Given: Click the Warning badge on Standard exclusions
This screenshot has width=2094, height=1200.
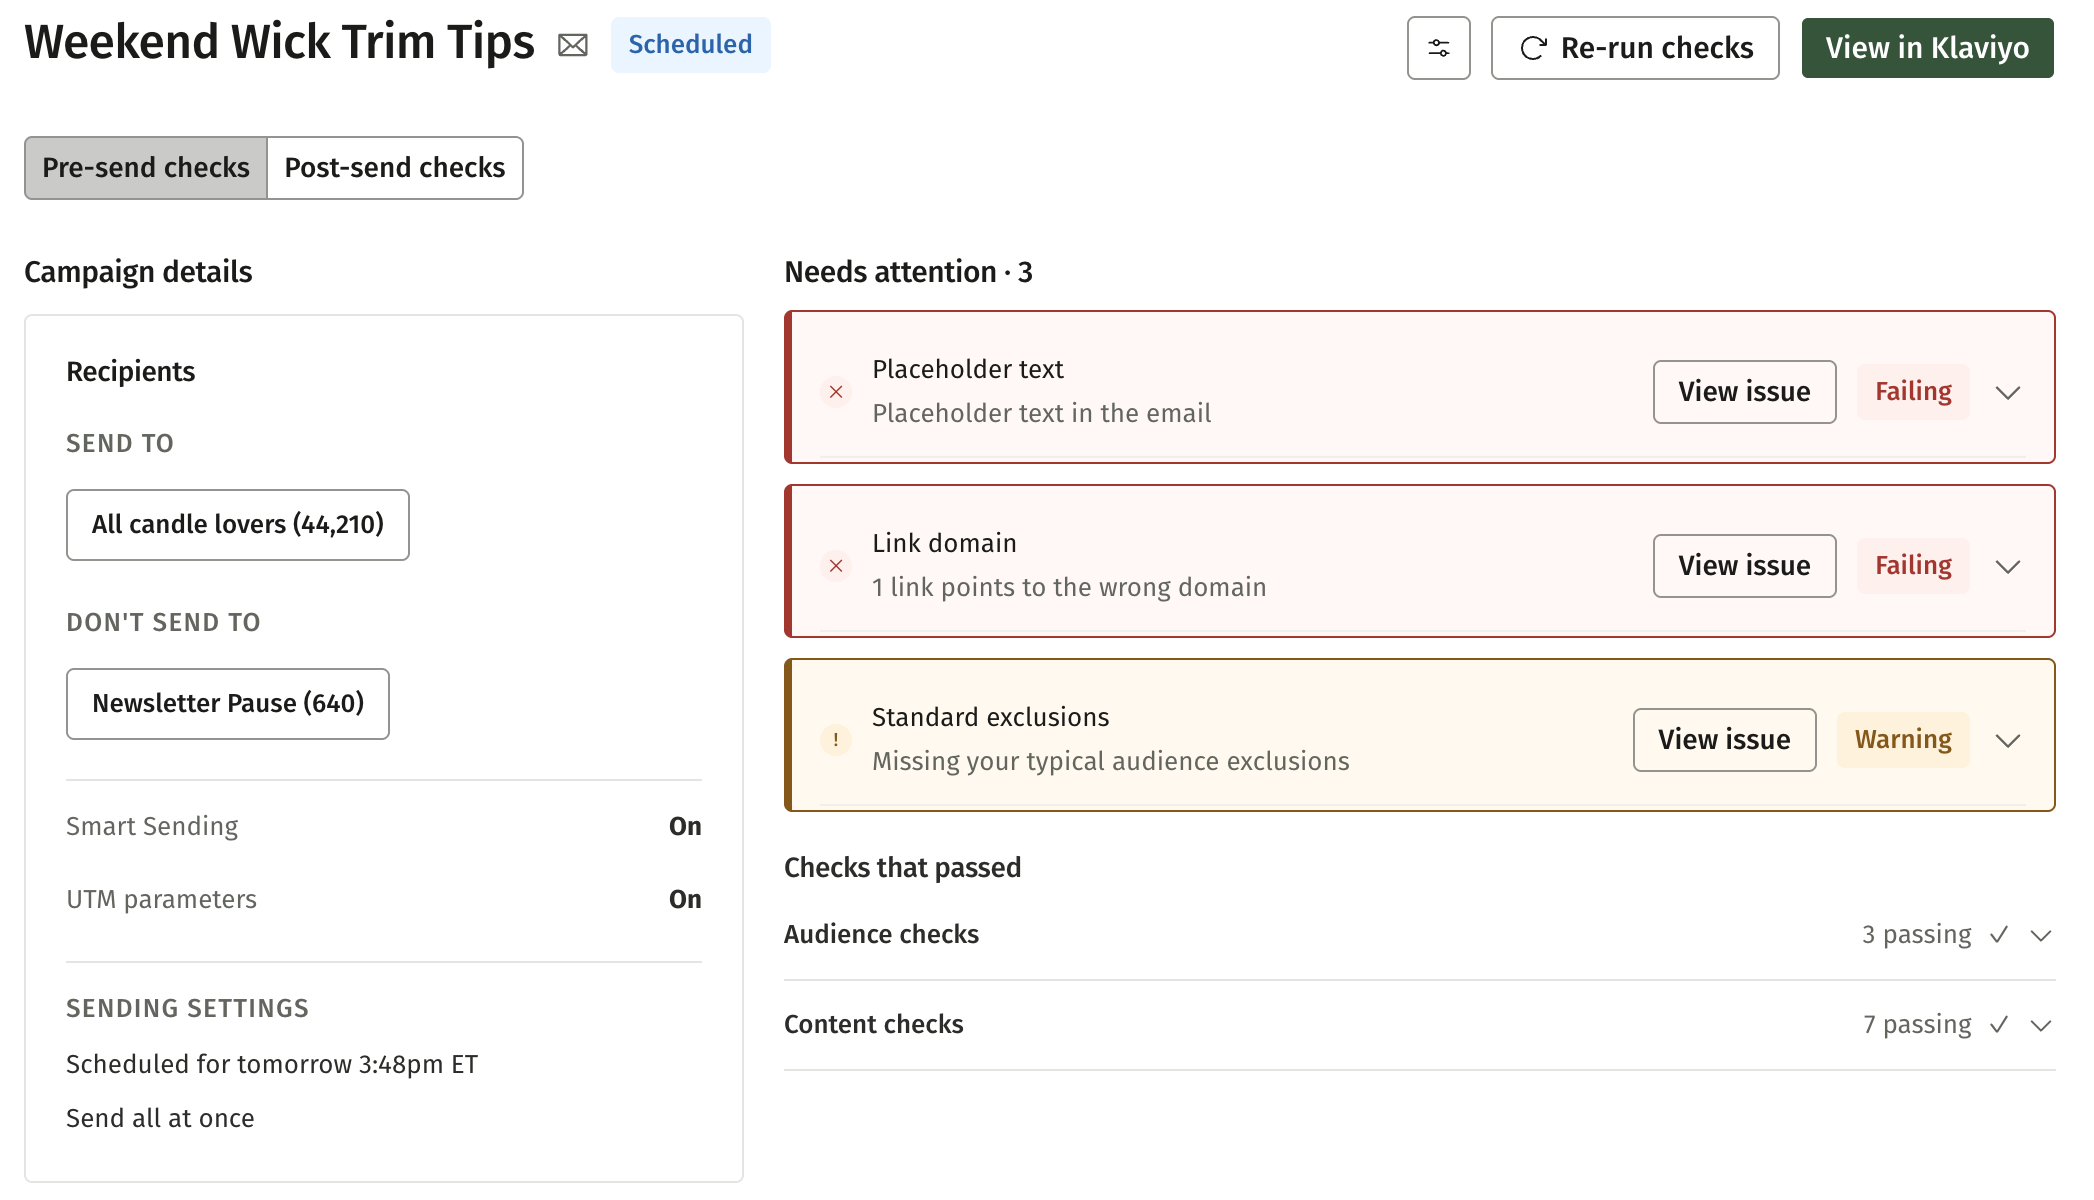Looking at the screenshot, I should click(1903, 740).
